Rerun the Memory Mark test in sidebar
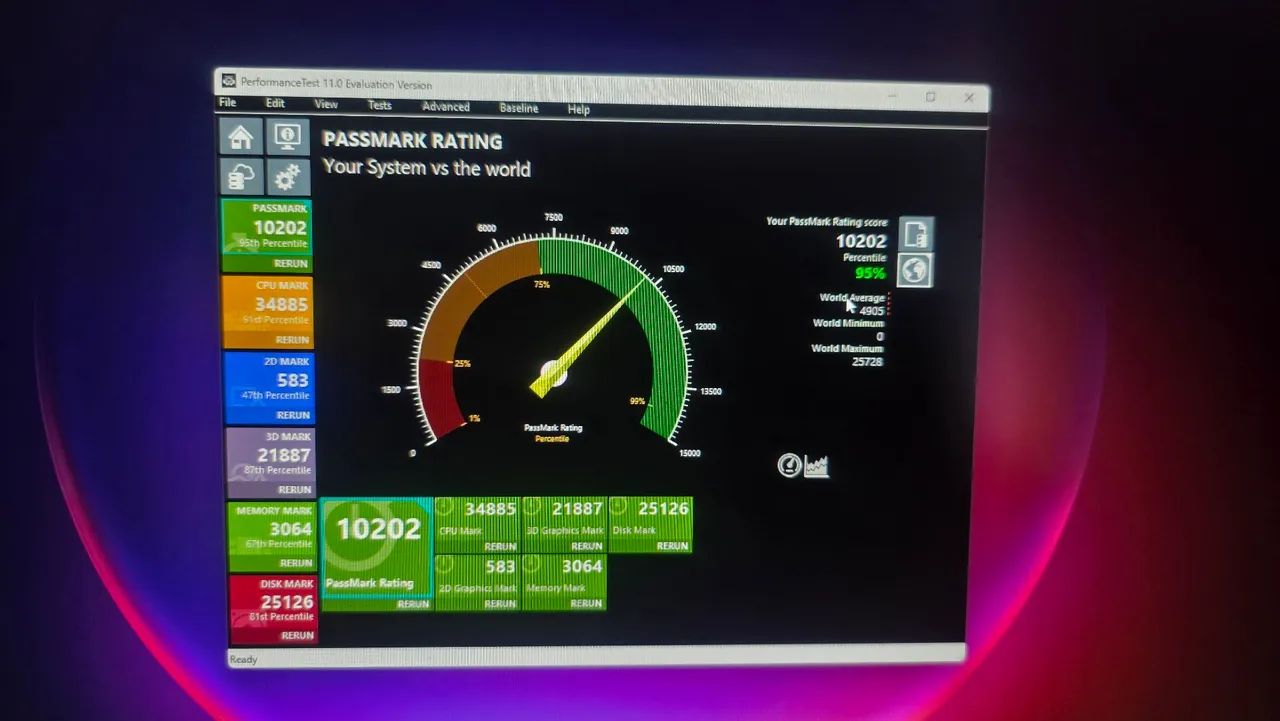The width and height of the screenshot is (1280, 721). click(x=296, y=563)
